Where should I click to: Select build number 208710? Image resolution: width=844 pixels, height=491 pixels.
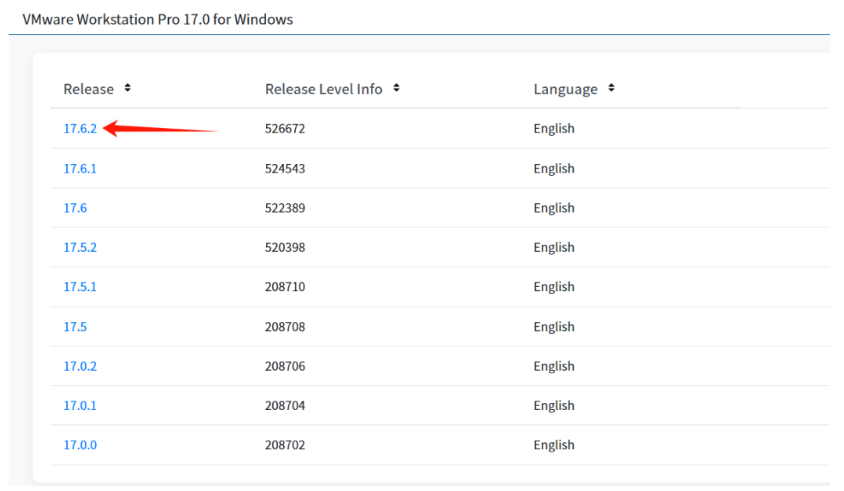(285, 286)
